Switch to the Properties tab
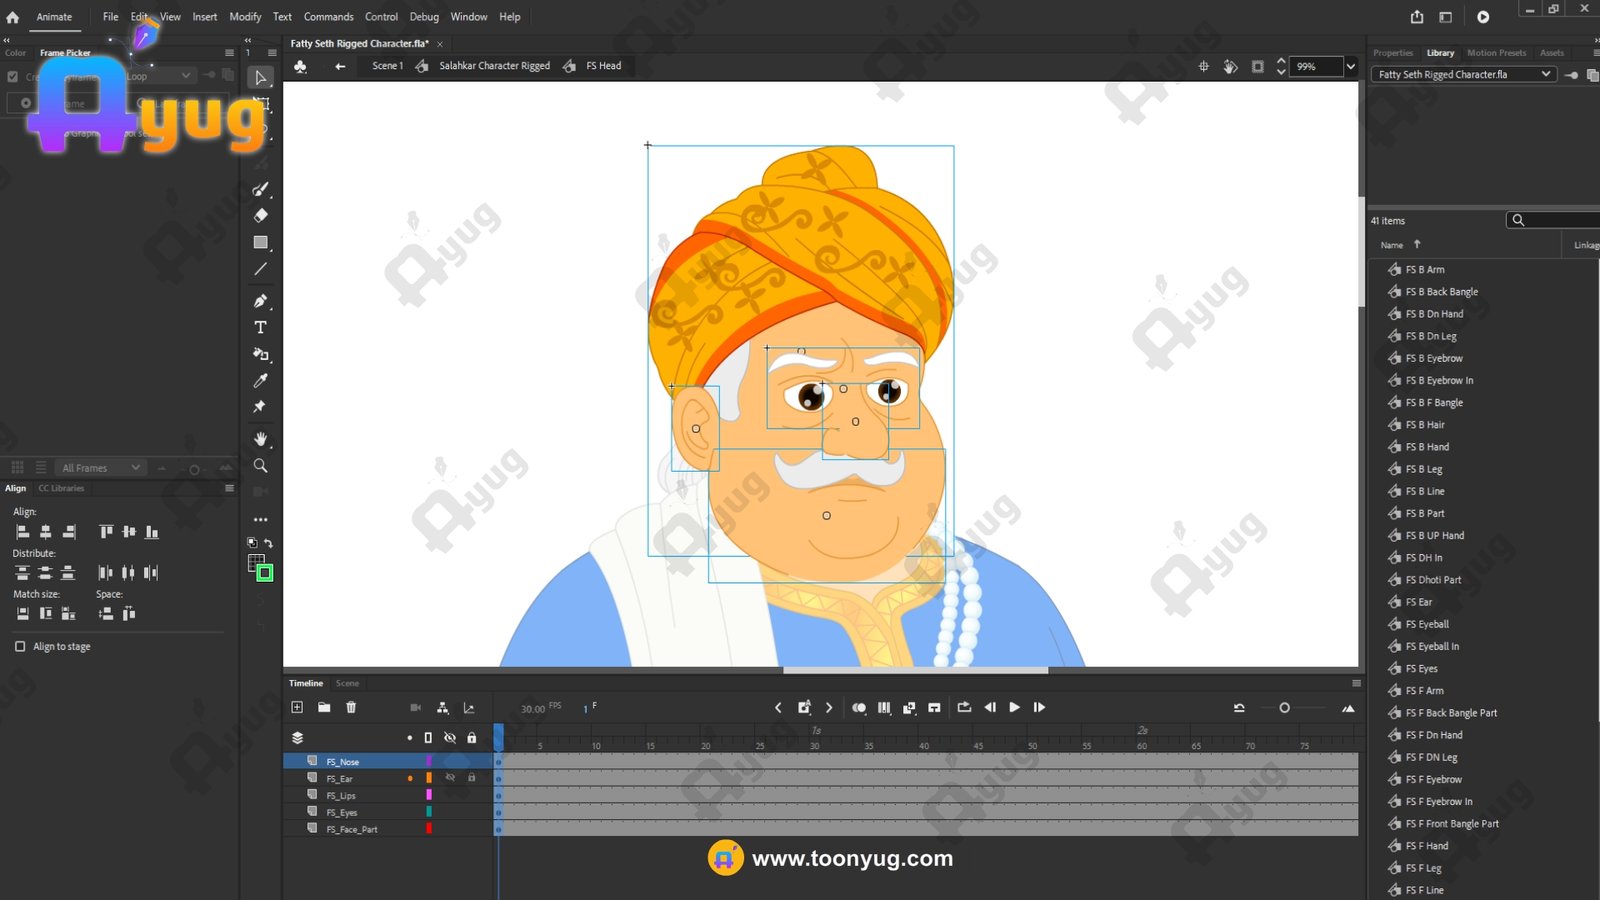The height and width of the screenshot is (900, 1600). [x=1393, y=53]
